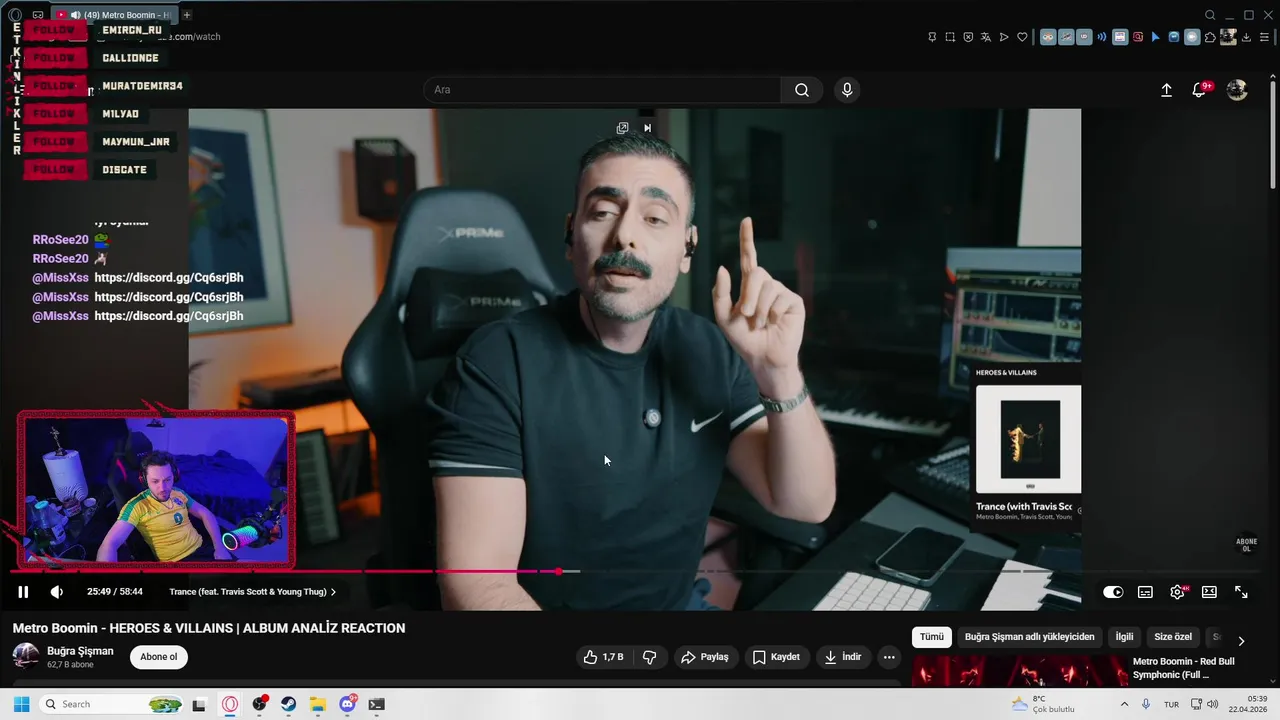This screenshot has width=1280, height=720.
Task: Open the browser extensions puzzle icon
Action: tap(1210, 37)
